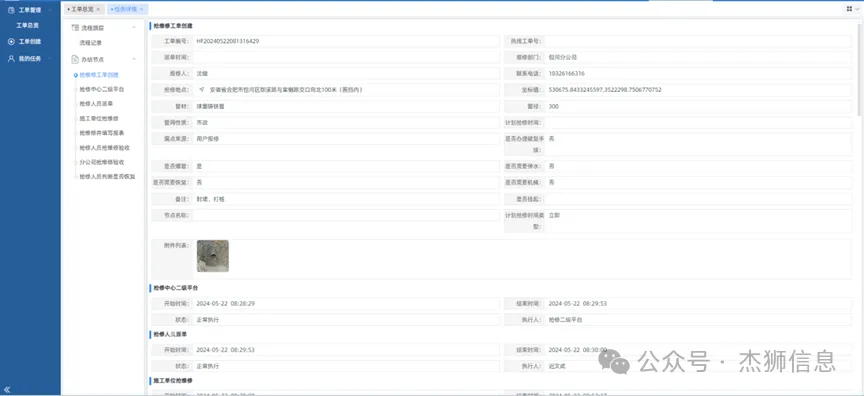Viewport: 864px width, 396px height.
Task: Open 工单创建 in the left sidebar
Action: (x=30, y=42)
